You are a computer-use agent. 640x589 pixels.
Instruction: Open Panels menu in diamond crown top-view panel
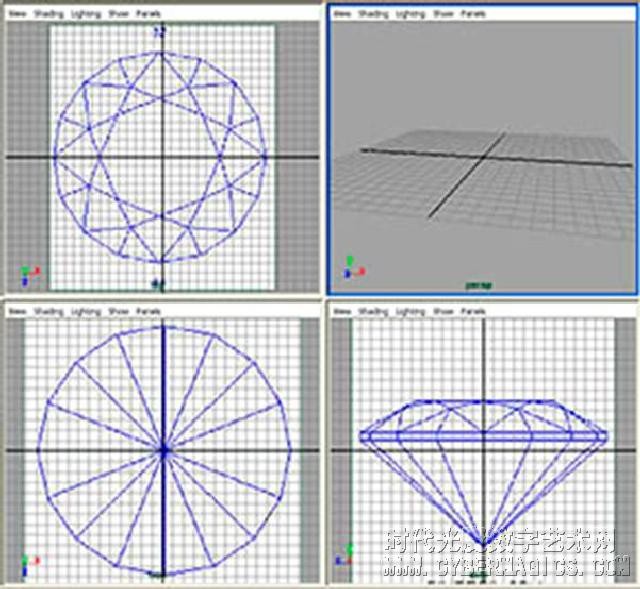pyautogui.click(x=148, y=14)
